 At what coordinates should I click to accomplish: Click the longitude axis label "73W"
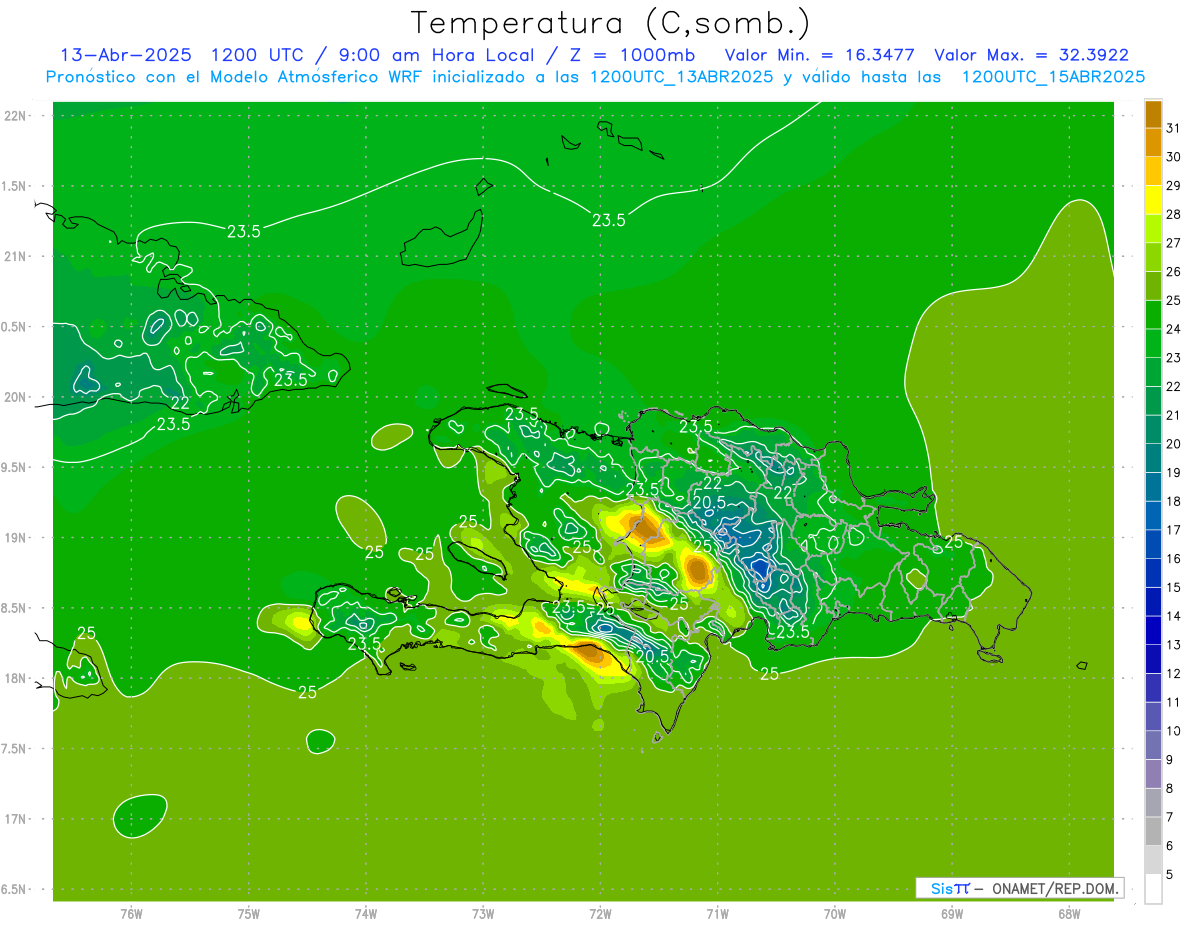pyautogui.click(x=483, y=913)
